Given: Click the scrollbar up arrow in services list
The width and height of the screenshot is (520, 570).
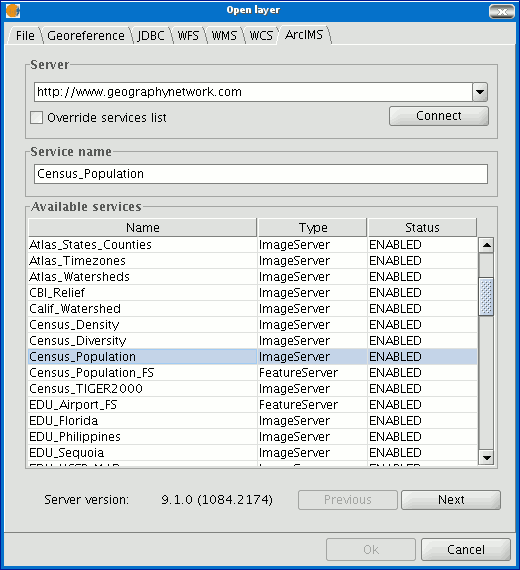Looking at the screenshot, I should [486, 245].
